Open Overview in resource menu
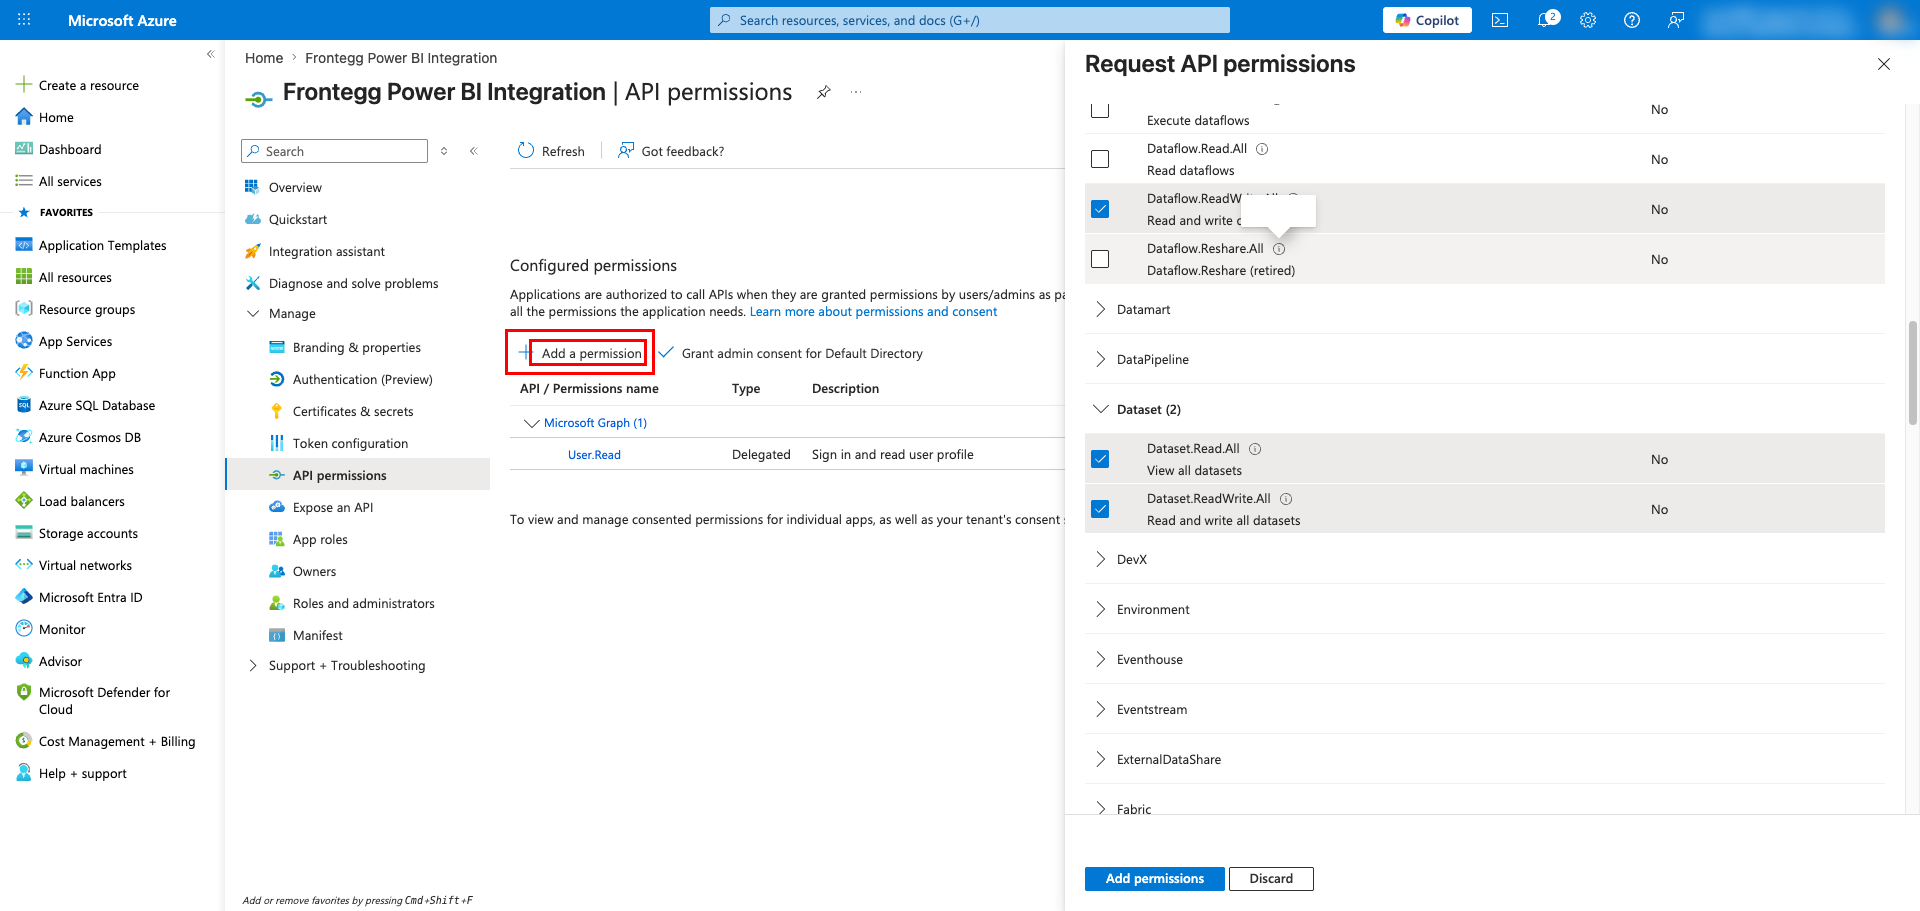The image size is (1920, 911). point(295,187)
